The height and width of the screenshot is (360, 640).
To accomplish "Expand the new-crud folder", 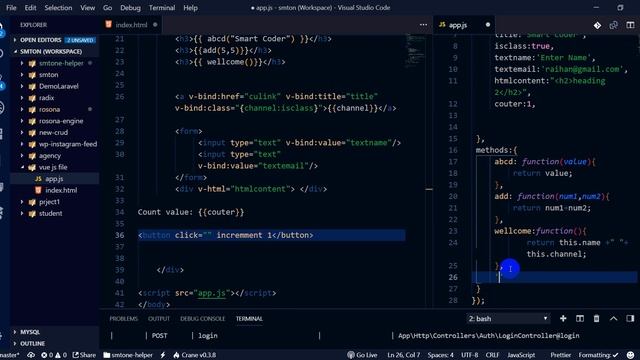I will (55, 133).
